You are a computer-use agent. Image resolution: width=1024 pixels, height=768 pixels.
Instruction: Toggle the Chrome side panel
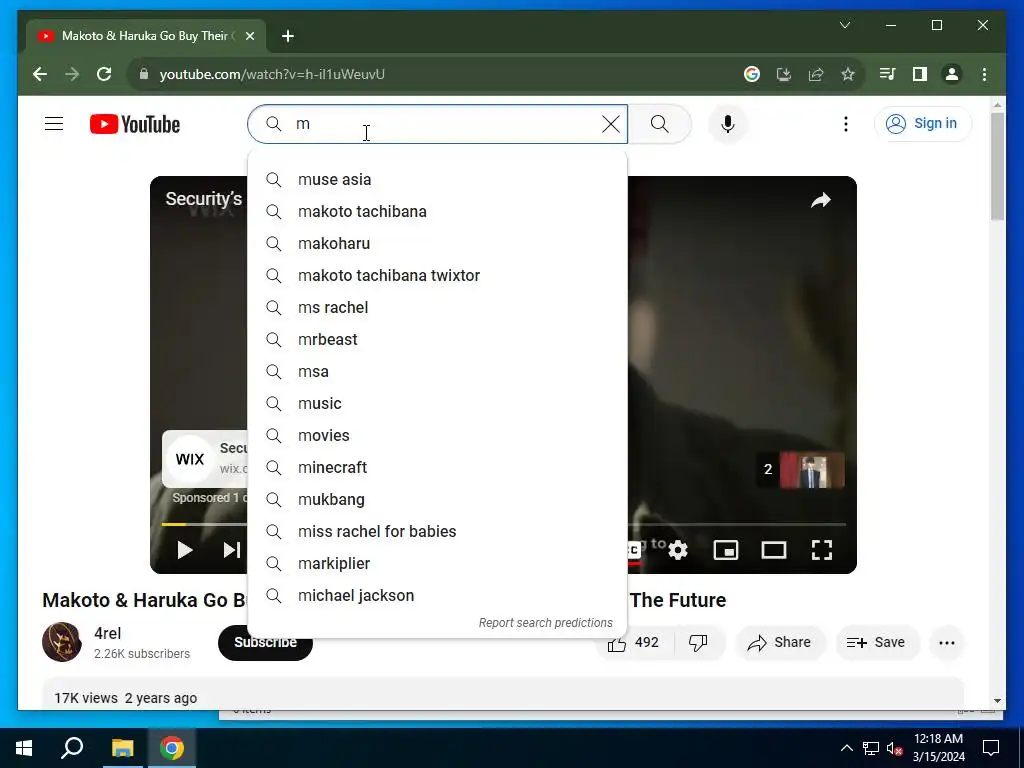(920, 74)
